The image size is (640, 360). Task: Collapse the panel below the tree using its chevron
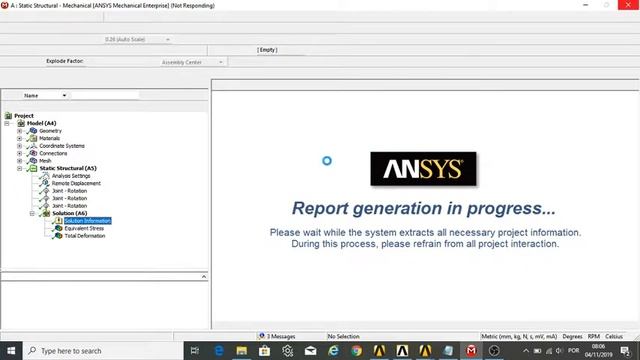click(204, 277)
